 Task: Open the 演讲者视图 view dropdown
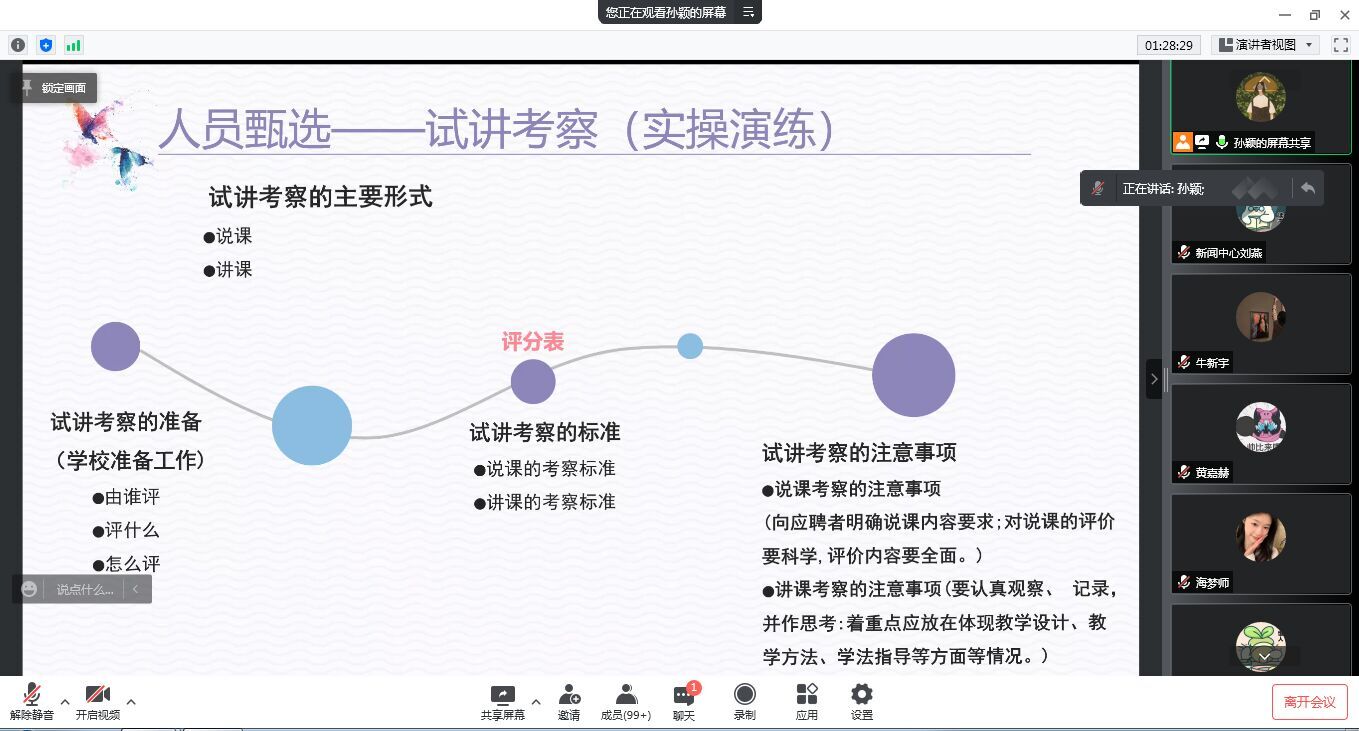click(1266, 45)
